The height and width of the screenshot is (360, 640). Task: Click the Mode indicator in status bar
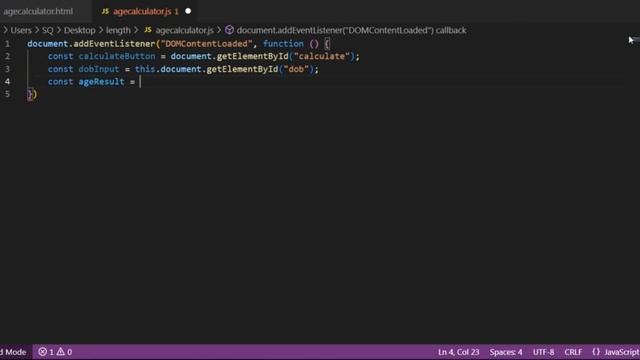(13, 352)
